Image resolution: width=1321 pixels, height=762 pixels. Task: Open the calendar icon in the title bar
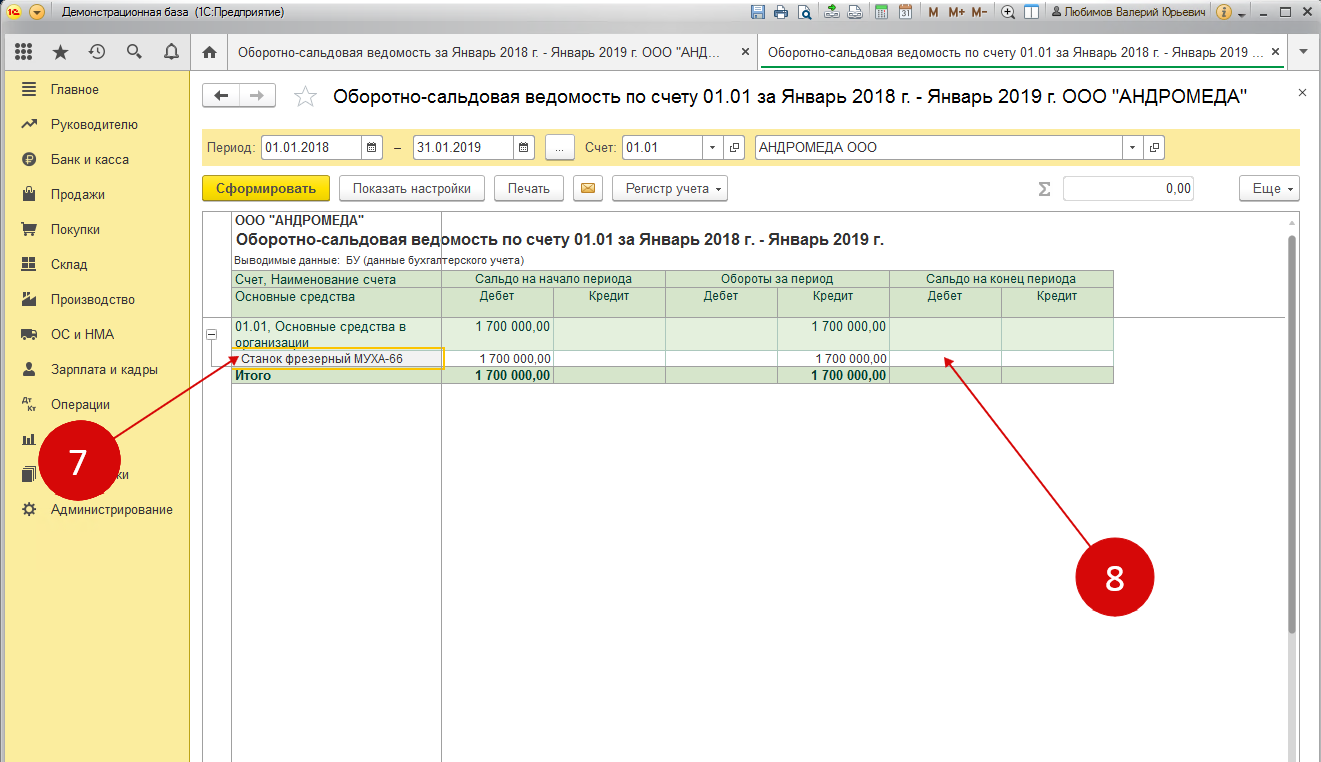905,13
